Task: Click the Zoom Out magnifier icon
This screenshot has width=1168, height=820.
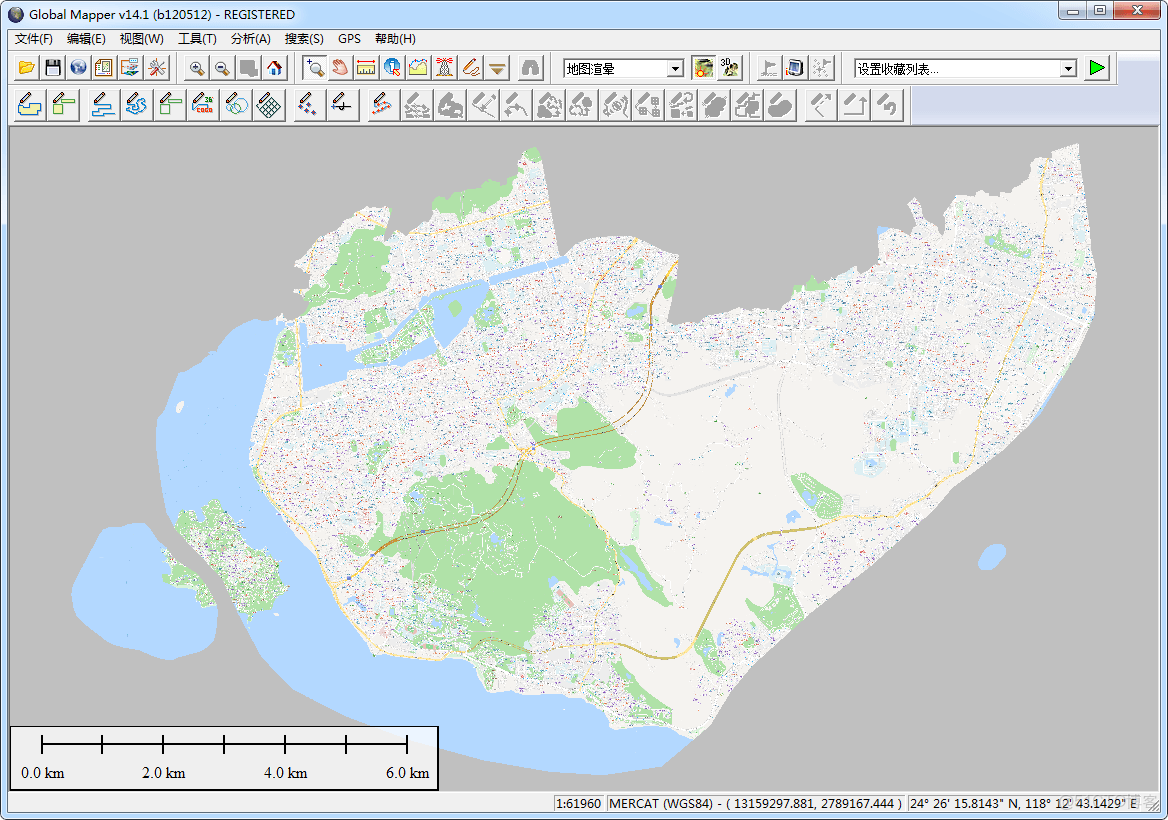Action: click(222, 68)
